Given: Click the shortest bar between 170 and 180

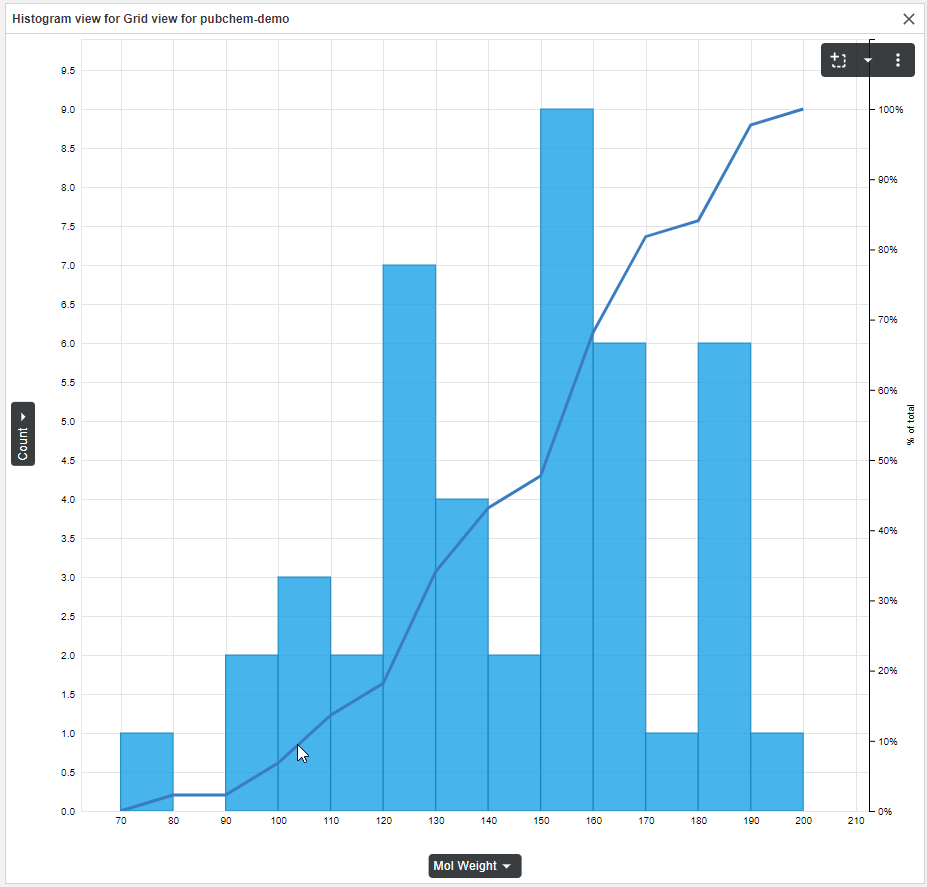Looking at the screenshot, I should click(672, 770).
